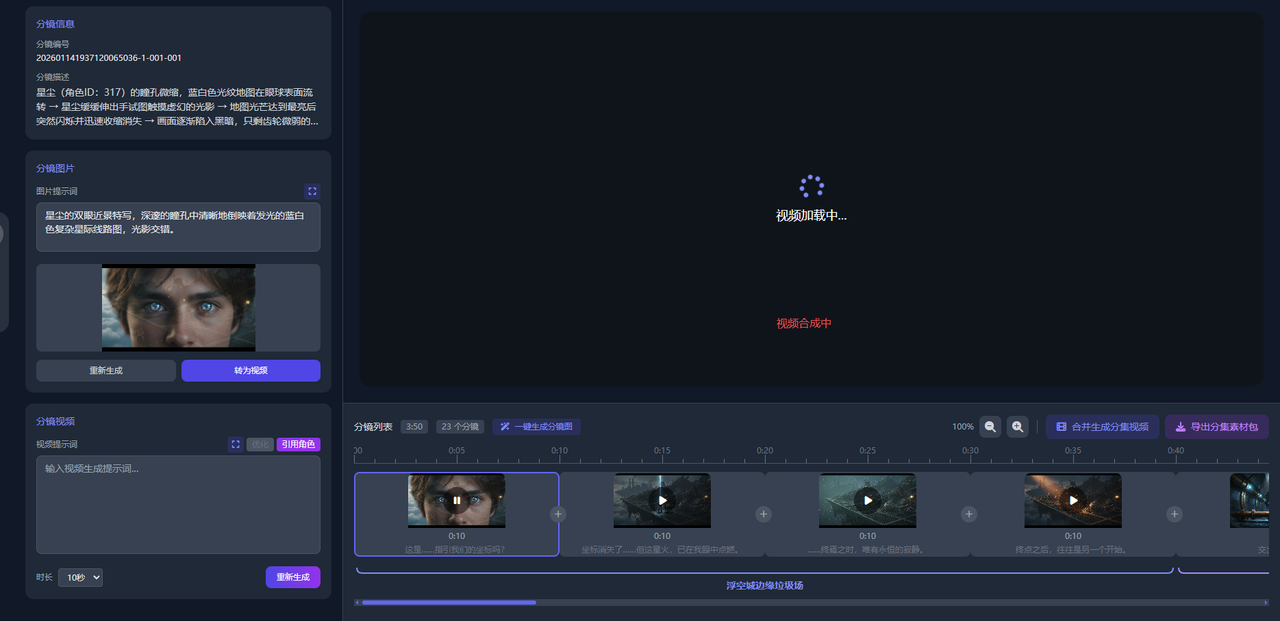The image size is (1280, 621).
Task: Click the zoom in magnifier icon
Action: [x=1017, y=427]
